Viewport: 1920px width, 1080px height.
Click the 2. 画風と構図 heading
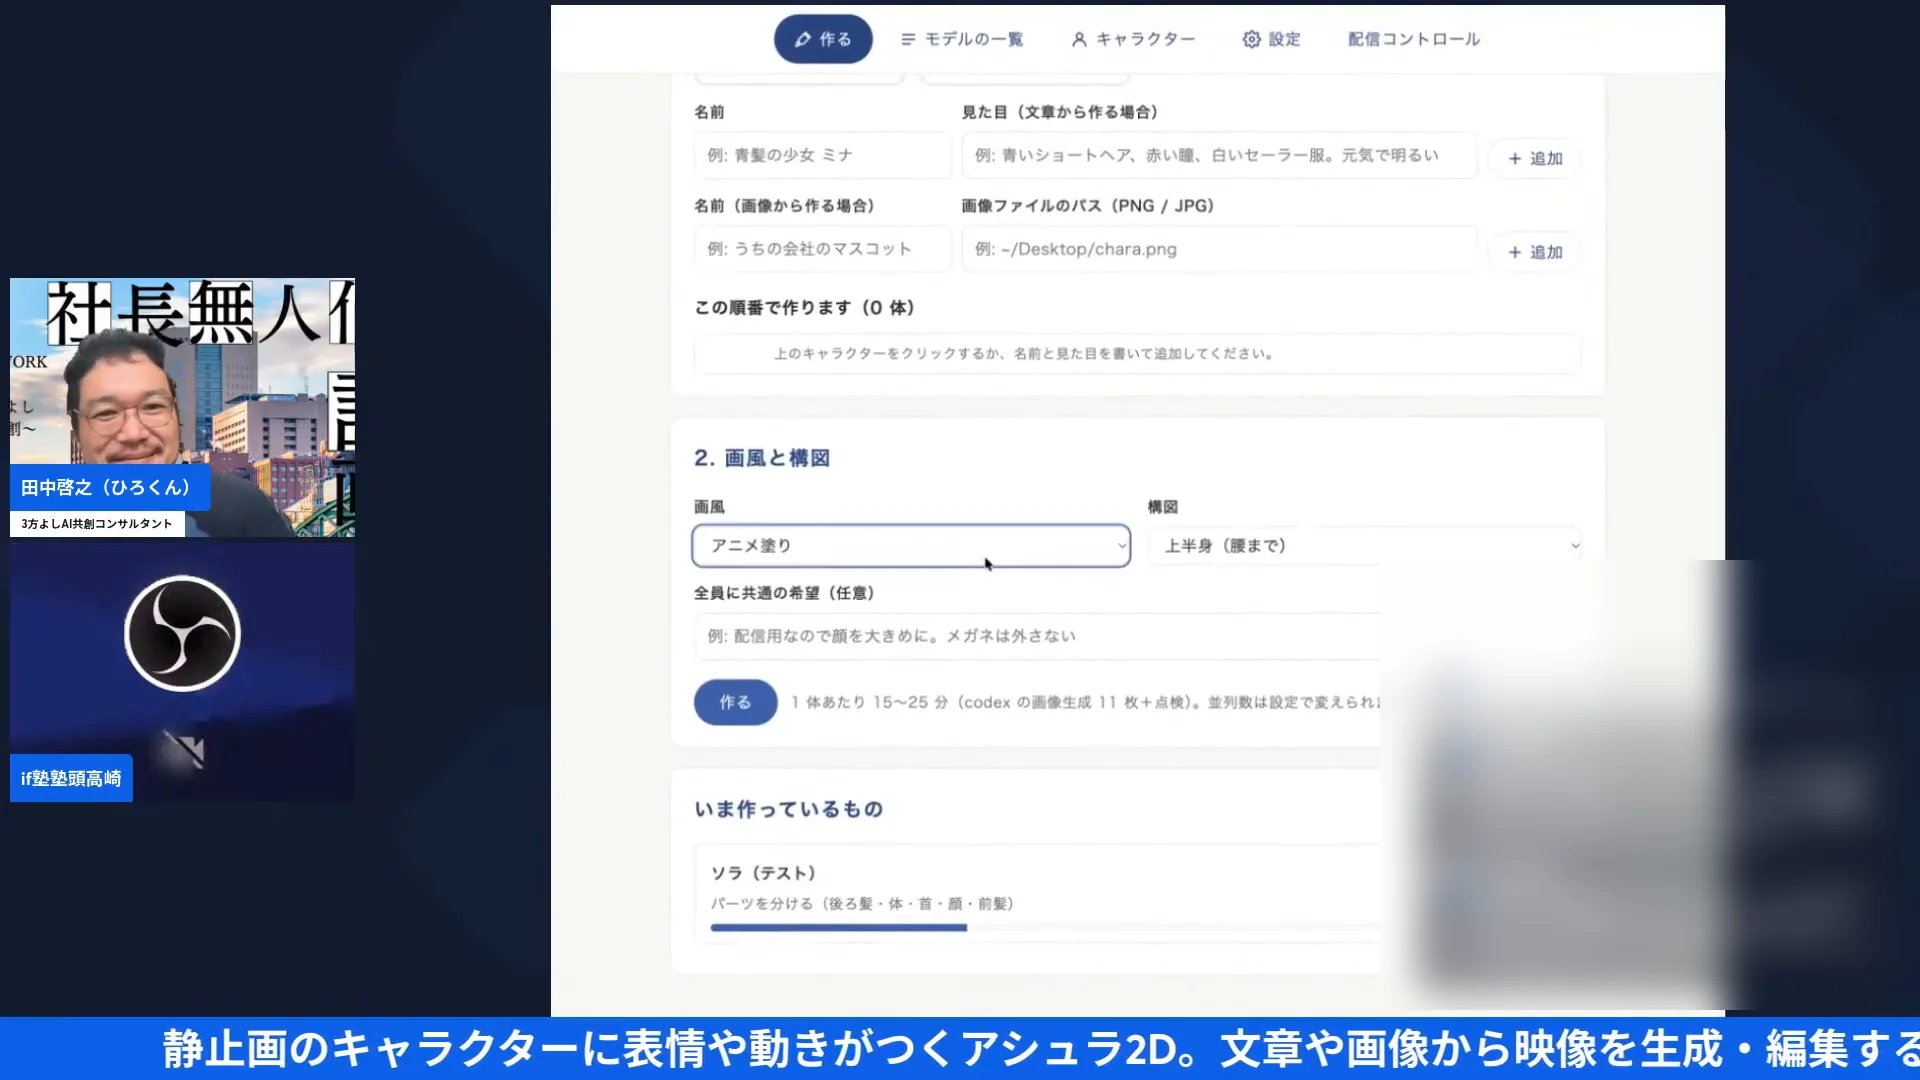click(x=762, y=458)
